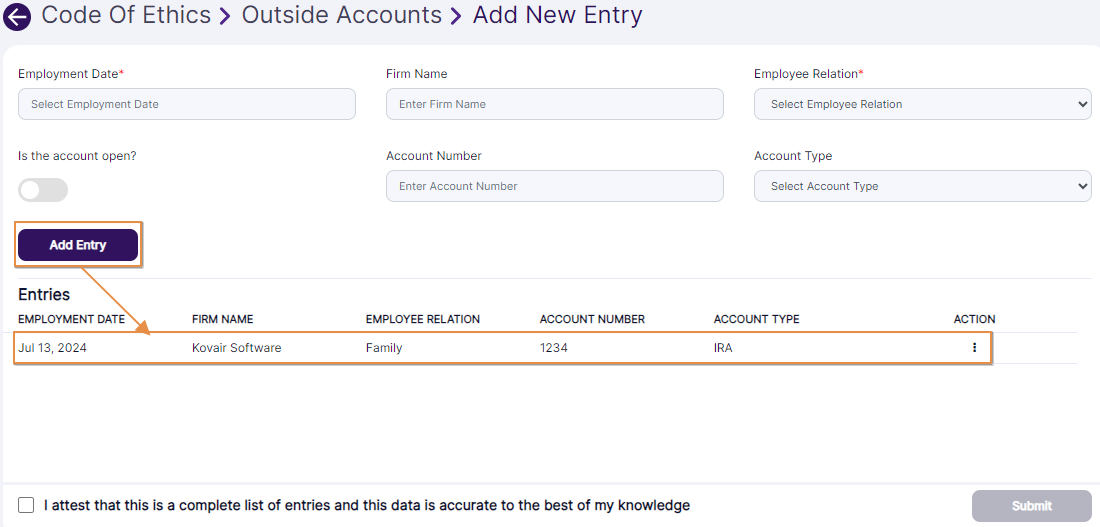The height and width of the screenshot is (527, 1100).
Task: Navigate to Outside Accounts breadcrumb
Action: coord(342,16)
